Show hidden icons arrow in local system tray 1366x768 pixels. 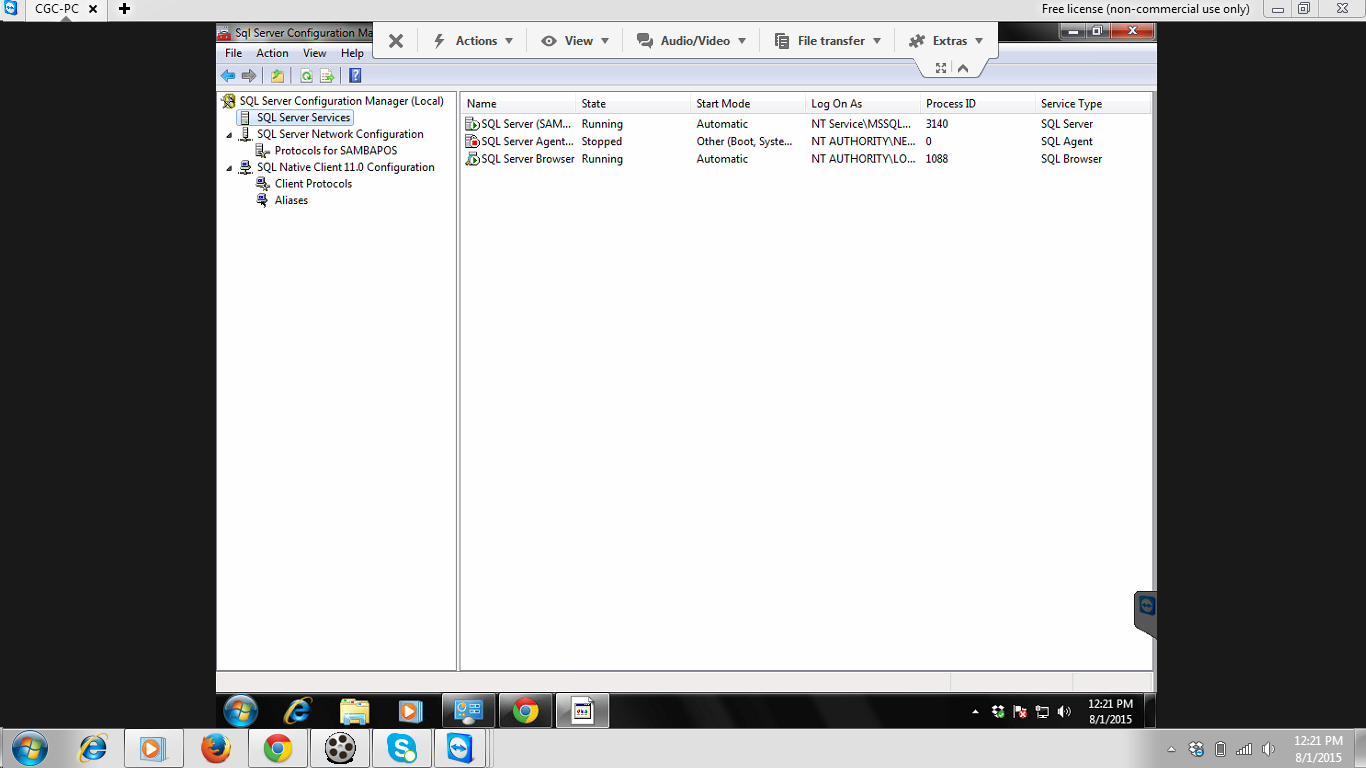coord(1171,749)
